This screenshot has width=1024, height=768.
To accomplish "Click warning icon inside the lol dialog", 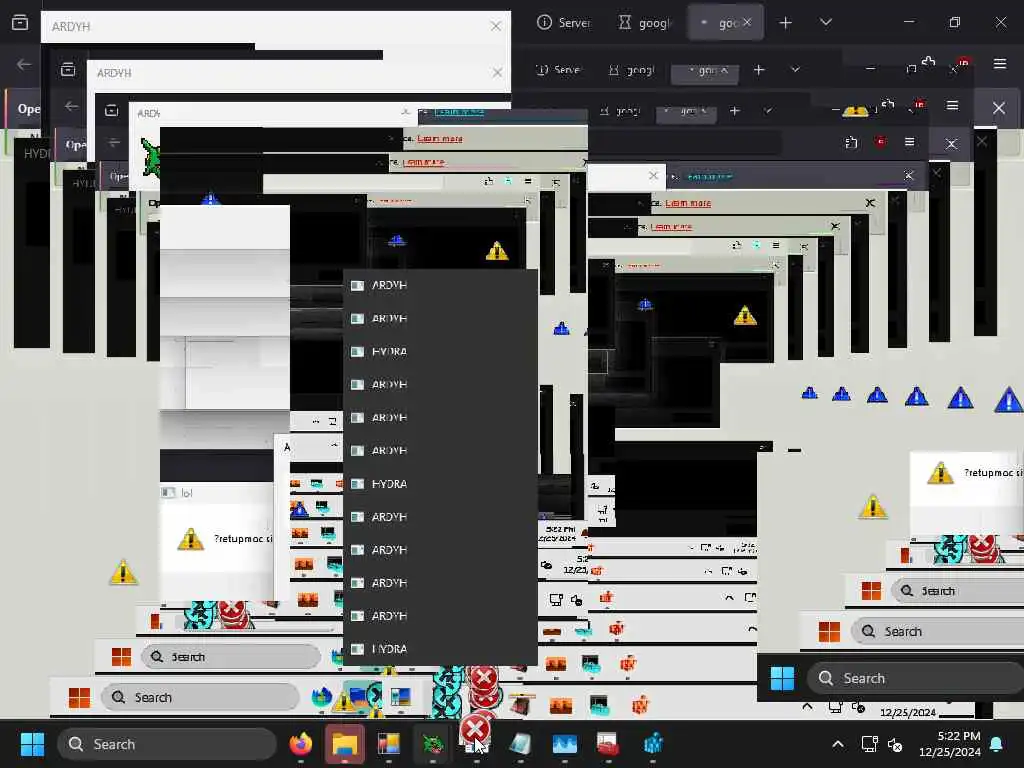I will (191, 539).
